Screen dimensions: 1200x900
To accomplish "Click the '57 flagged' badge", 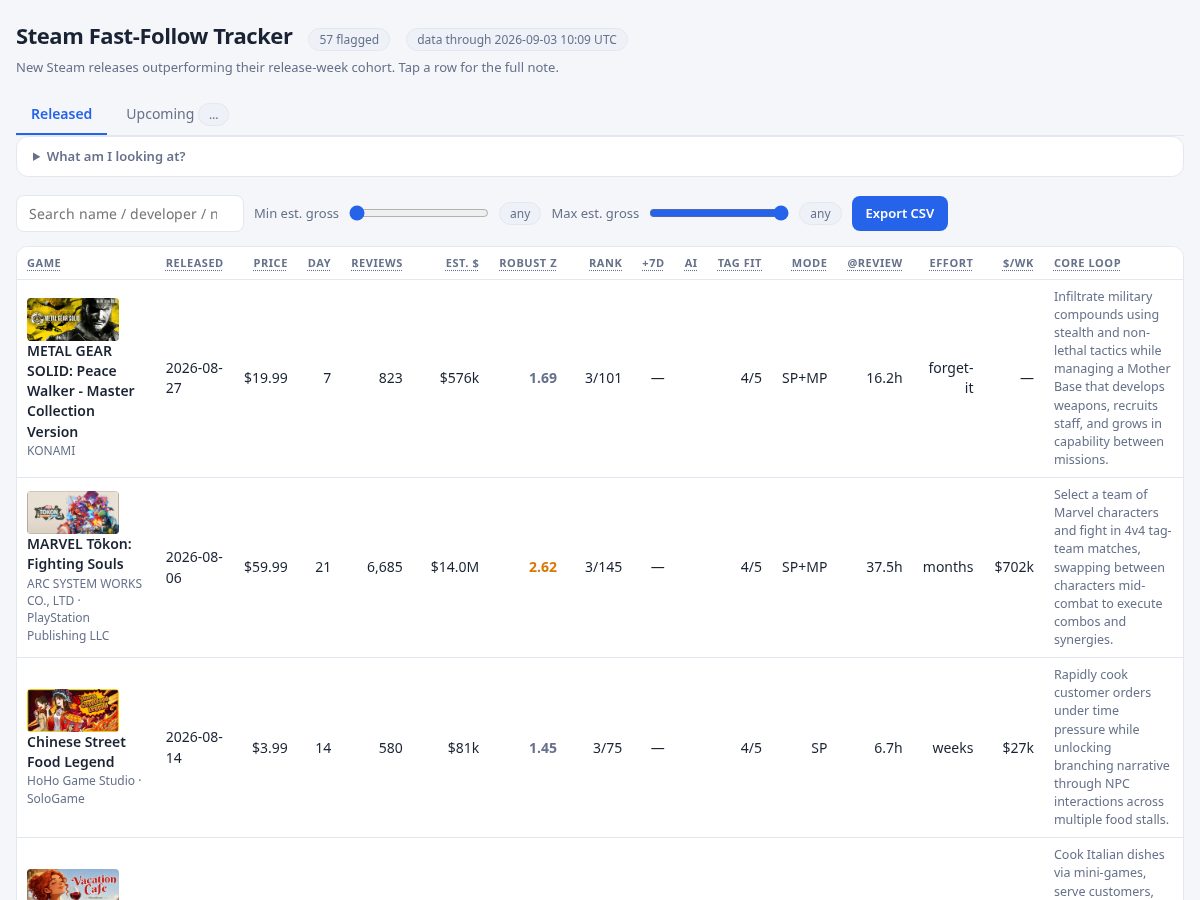I will click(349, 40).
